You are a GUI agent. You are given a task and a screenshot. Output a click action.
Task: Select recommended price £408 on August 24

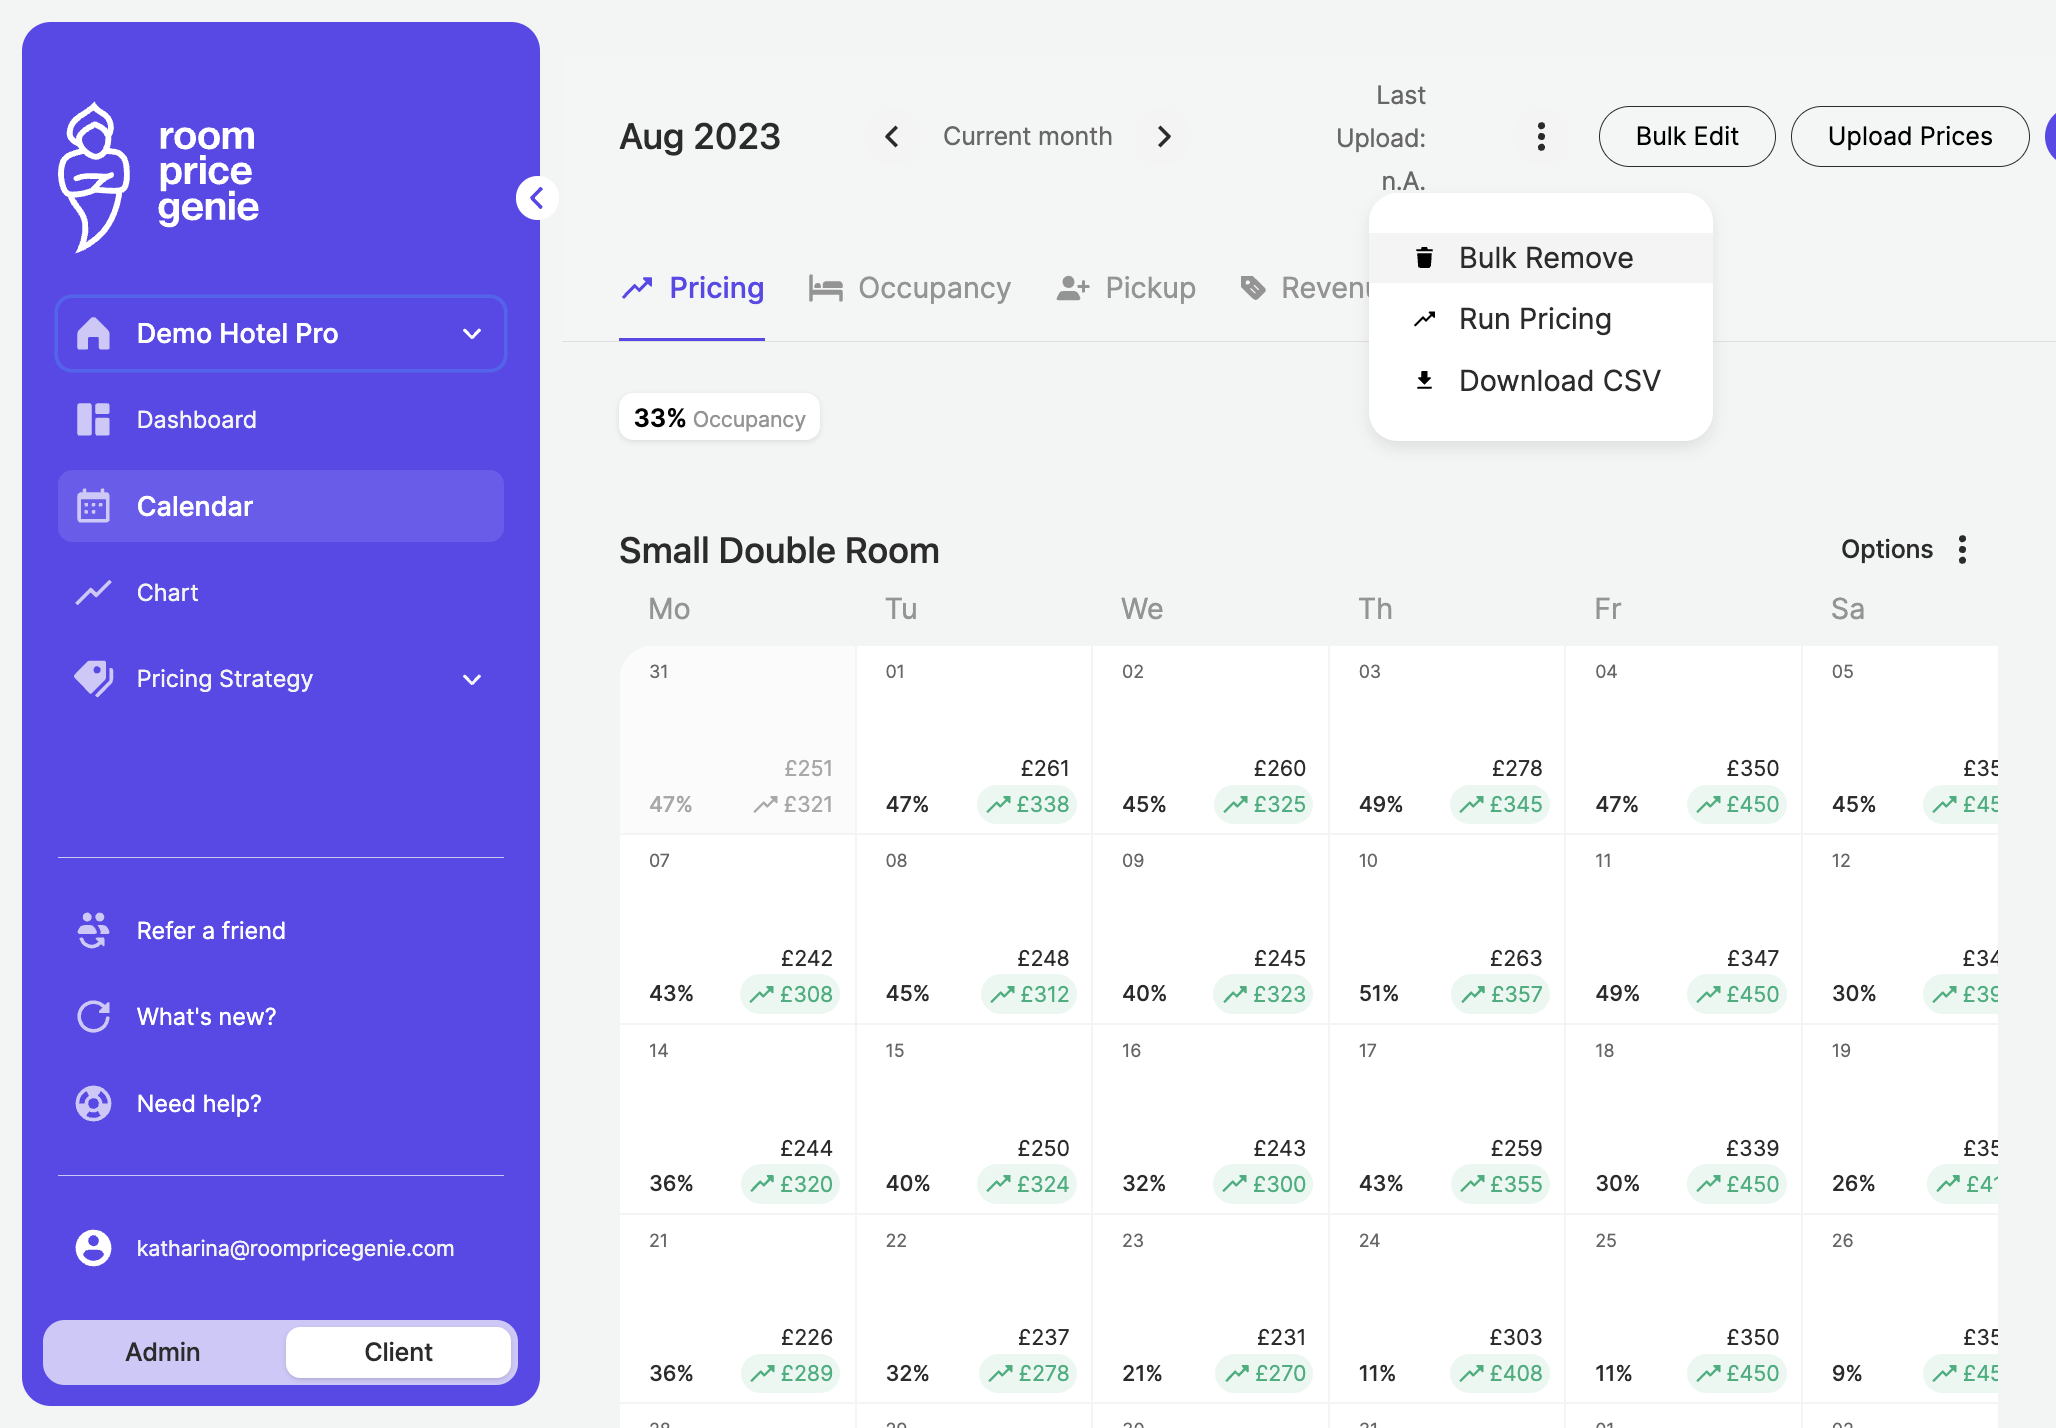point(1500,1373)
